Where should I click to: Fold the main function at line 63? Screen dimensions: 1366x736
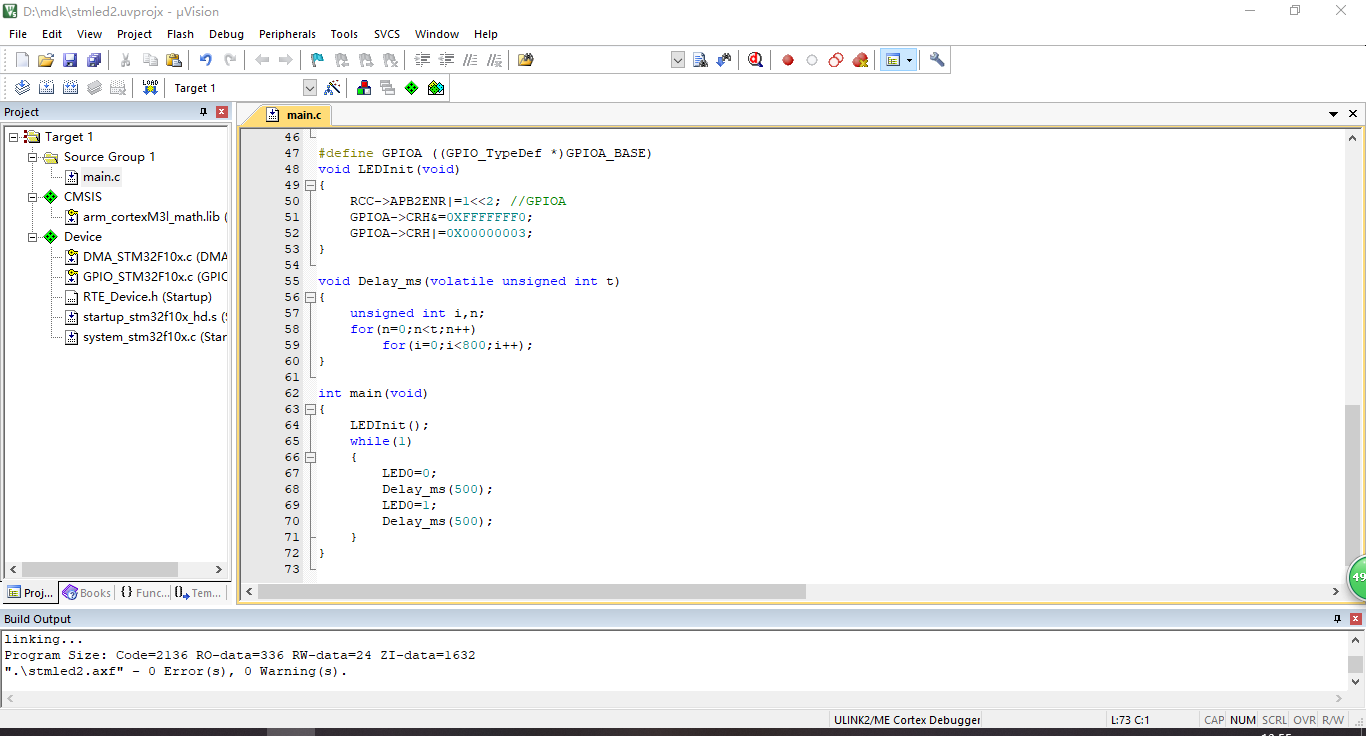(x=310, y=409)
